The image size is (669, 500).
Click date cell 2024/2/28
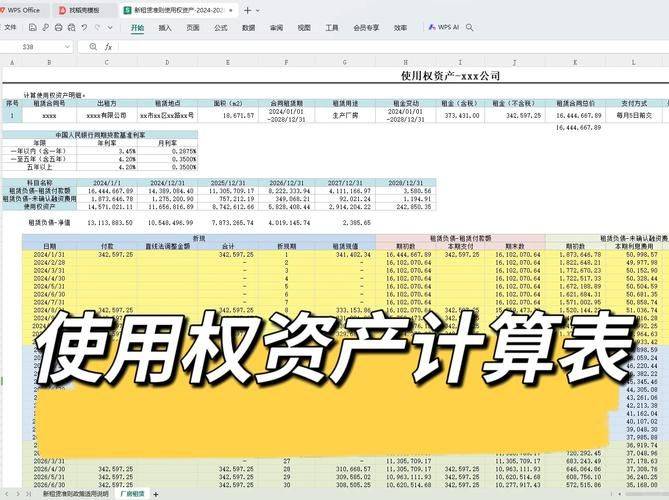click(x=49, y=262)
